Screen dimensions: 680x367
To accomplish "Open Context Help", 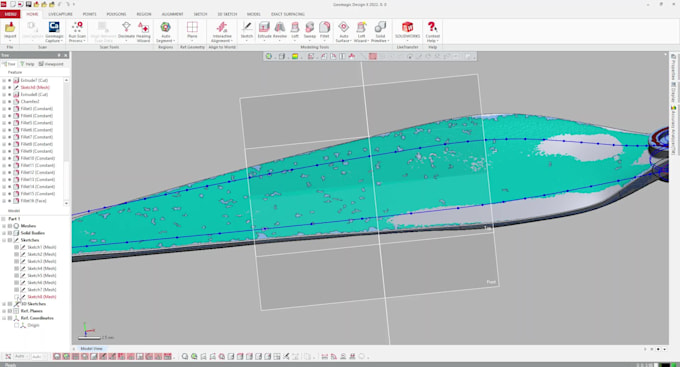I will pyautogui.click(x=432, y=32).
